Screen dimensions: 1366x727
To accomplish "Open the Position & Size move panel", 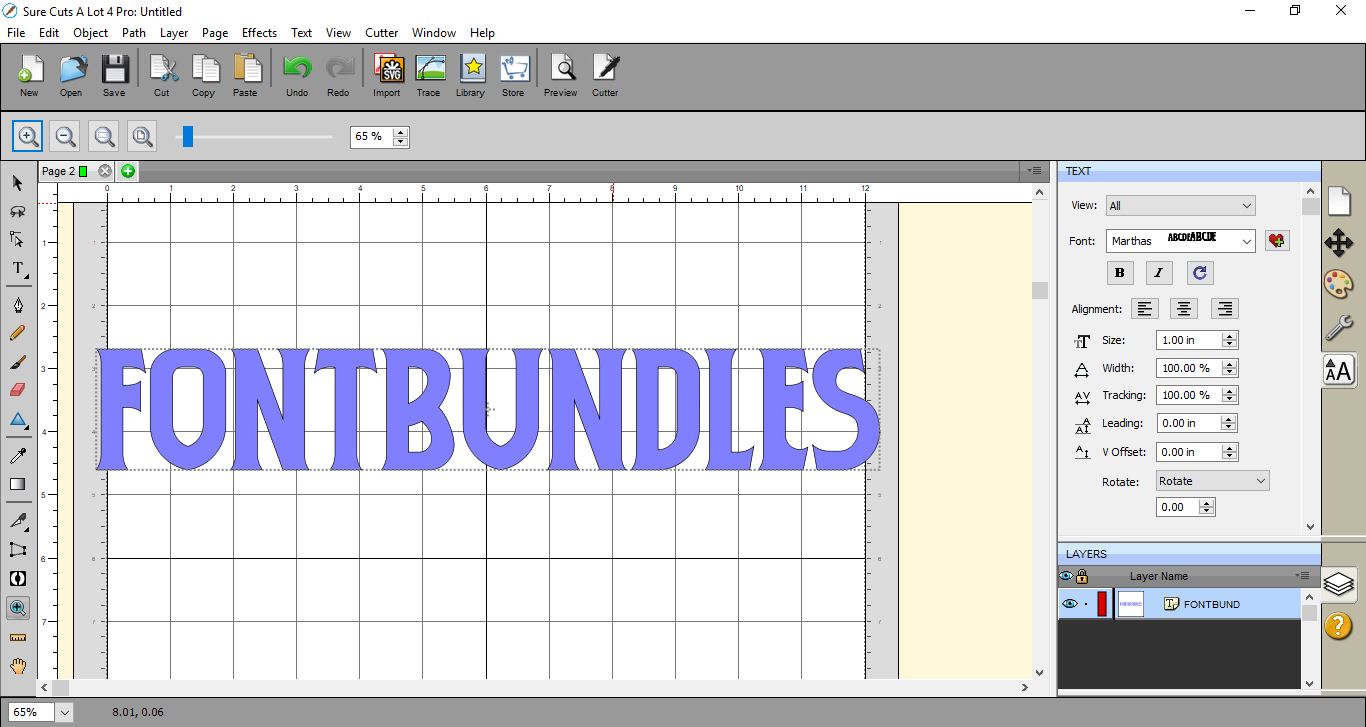I will (1338, 242).
